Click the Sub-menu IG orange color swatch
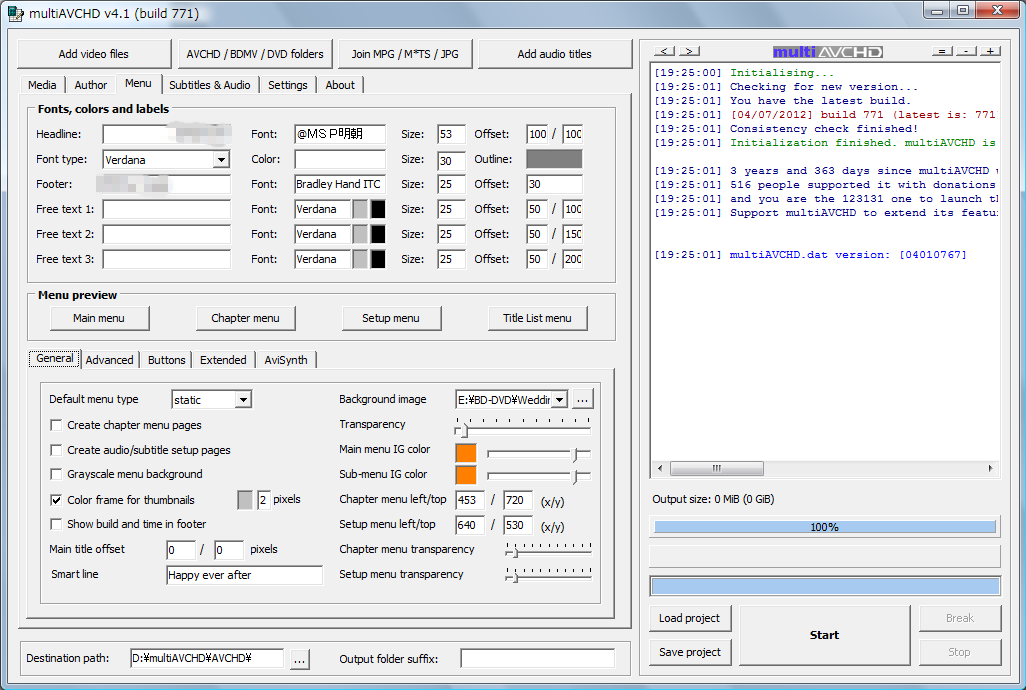The width and height of the screenshot is (1026, 690). pyautogui.click(x=466, y=475)
